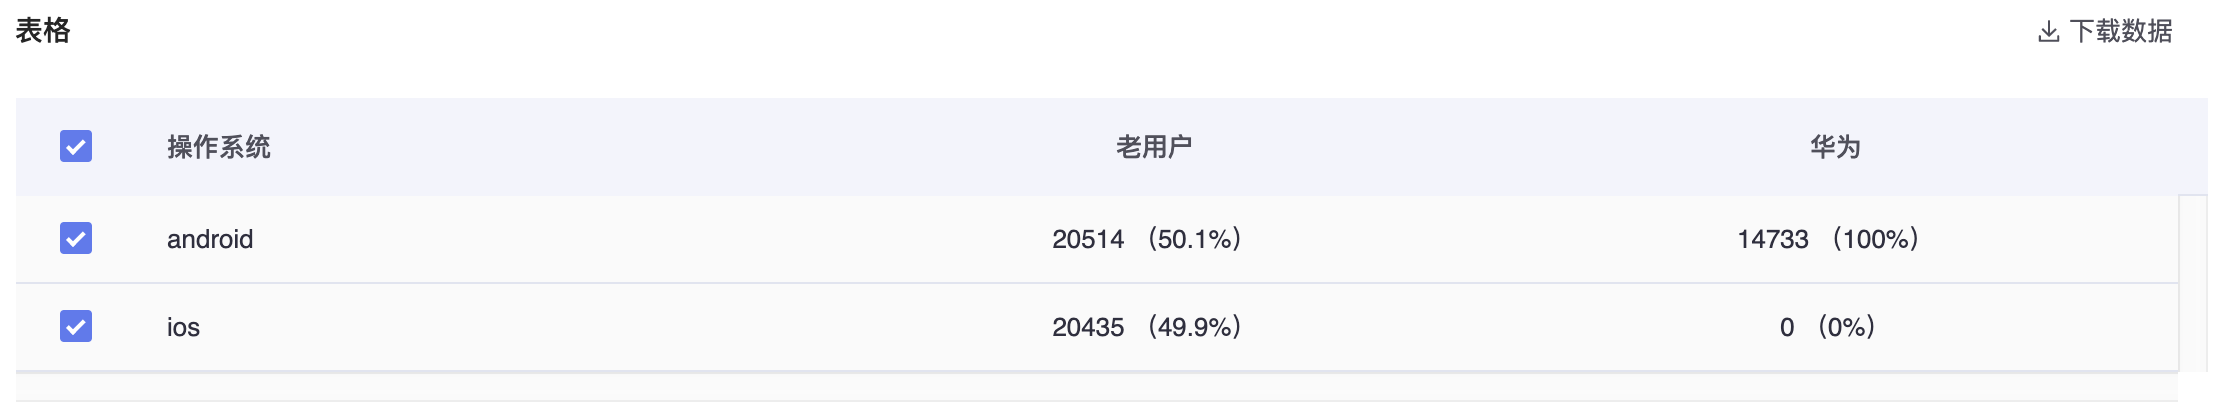Uncheck the ios row checkbox

76,326
